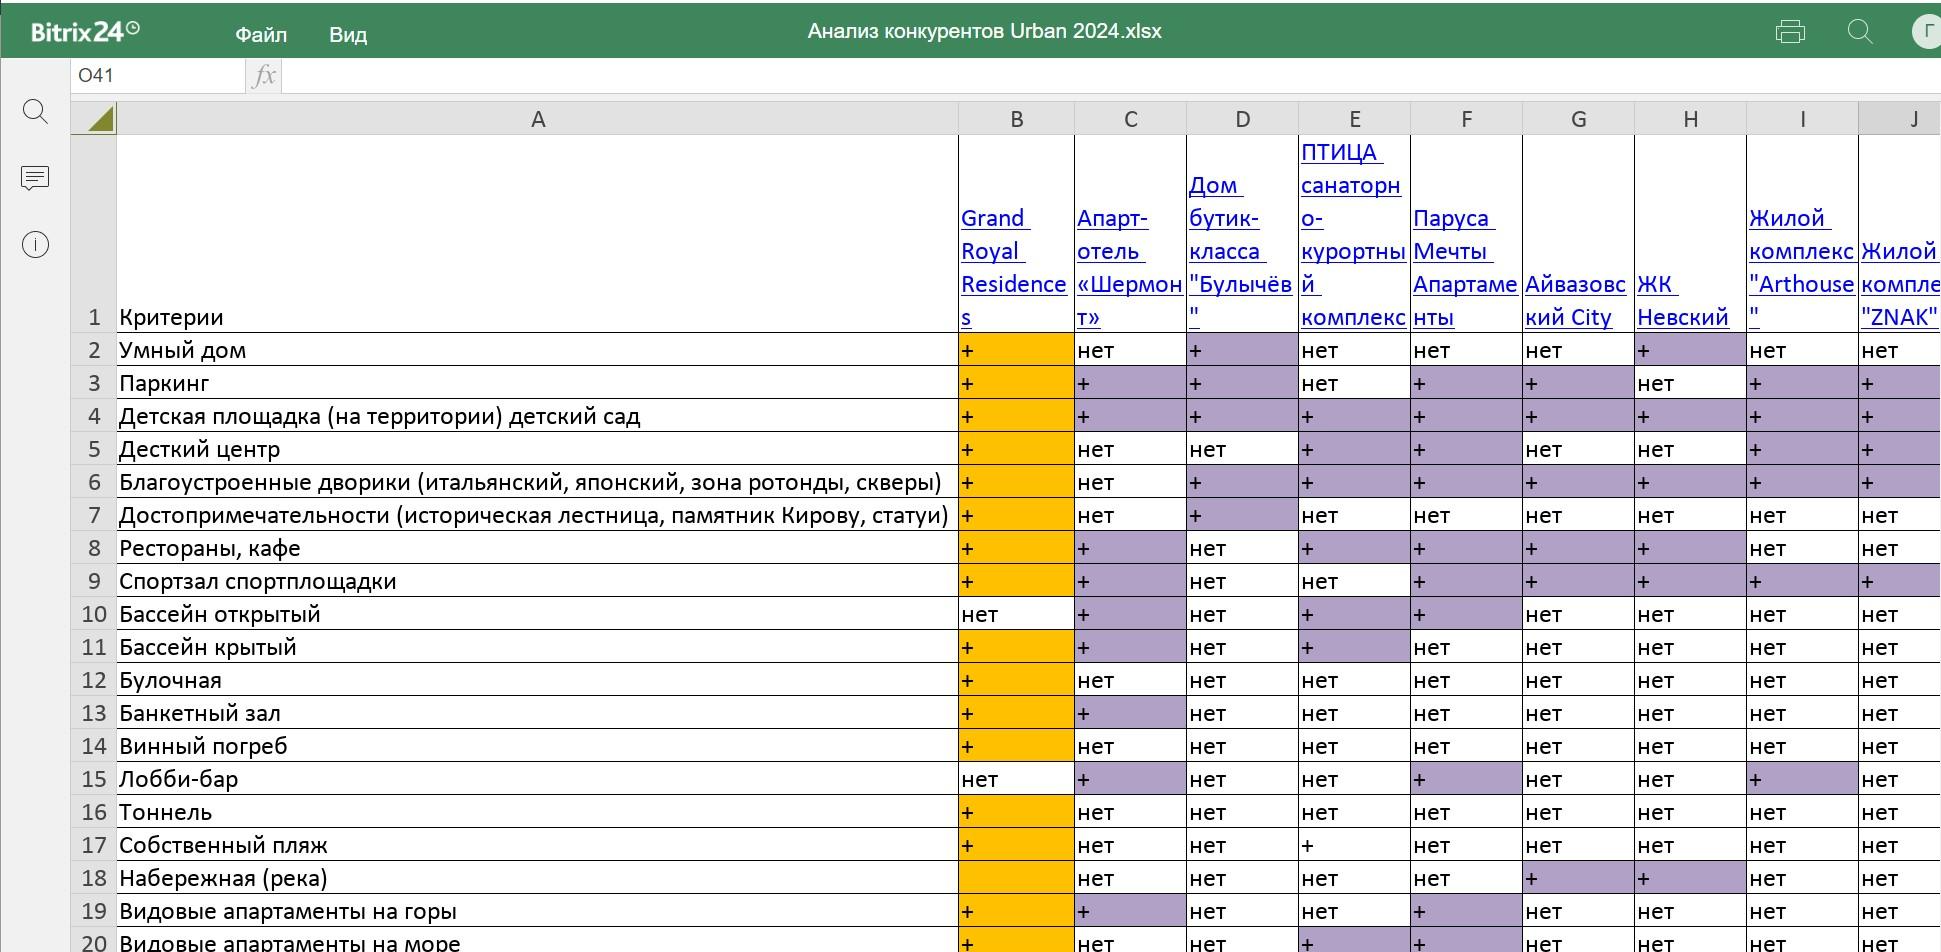The image size is (1941, 952).
Task: Click the fx function icon
Action: click(x=264, y=76)
